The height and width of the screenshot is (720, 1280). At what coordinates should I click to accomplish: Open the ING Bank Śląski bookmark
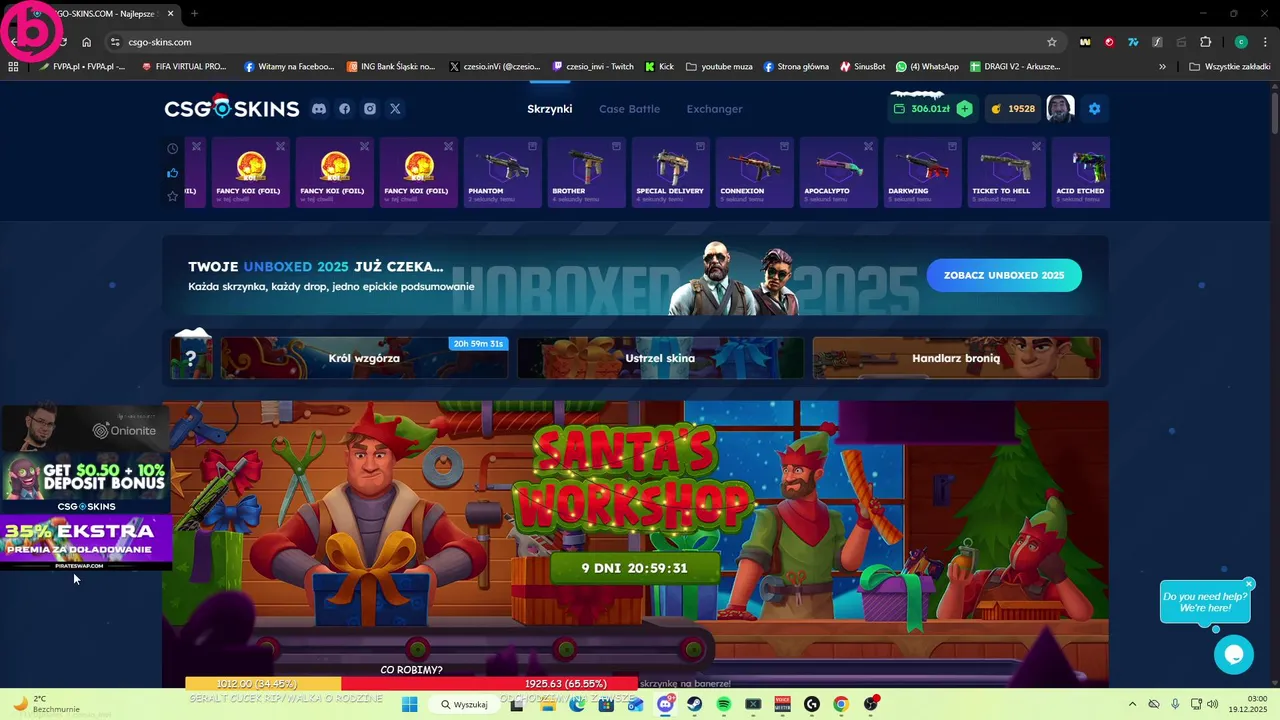click(x=391, y=67)
